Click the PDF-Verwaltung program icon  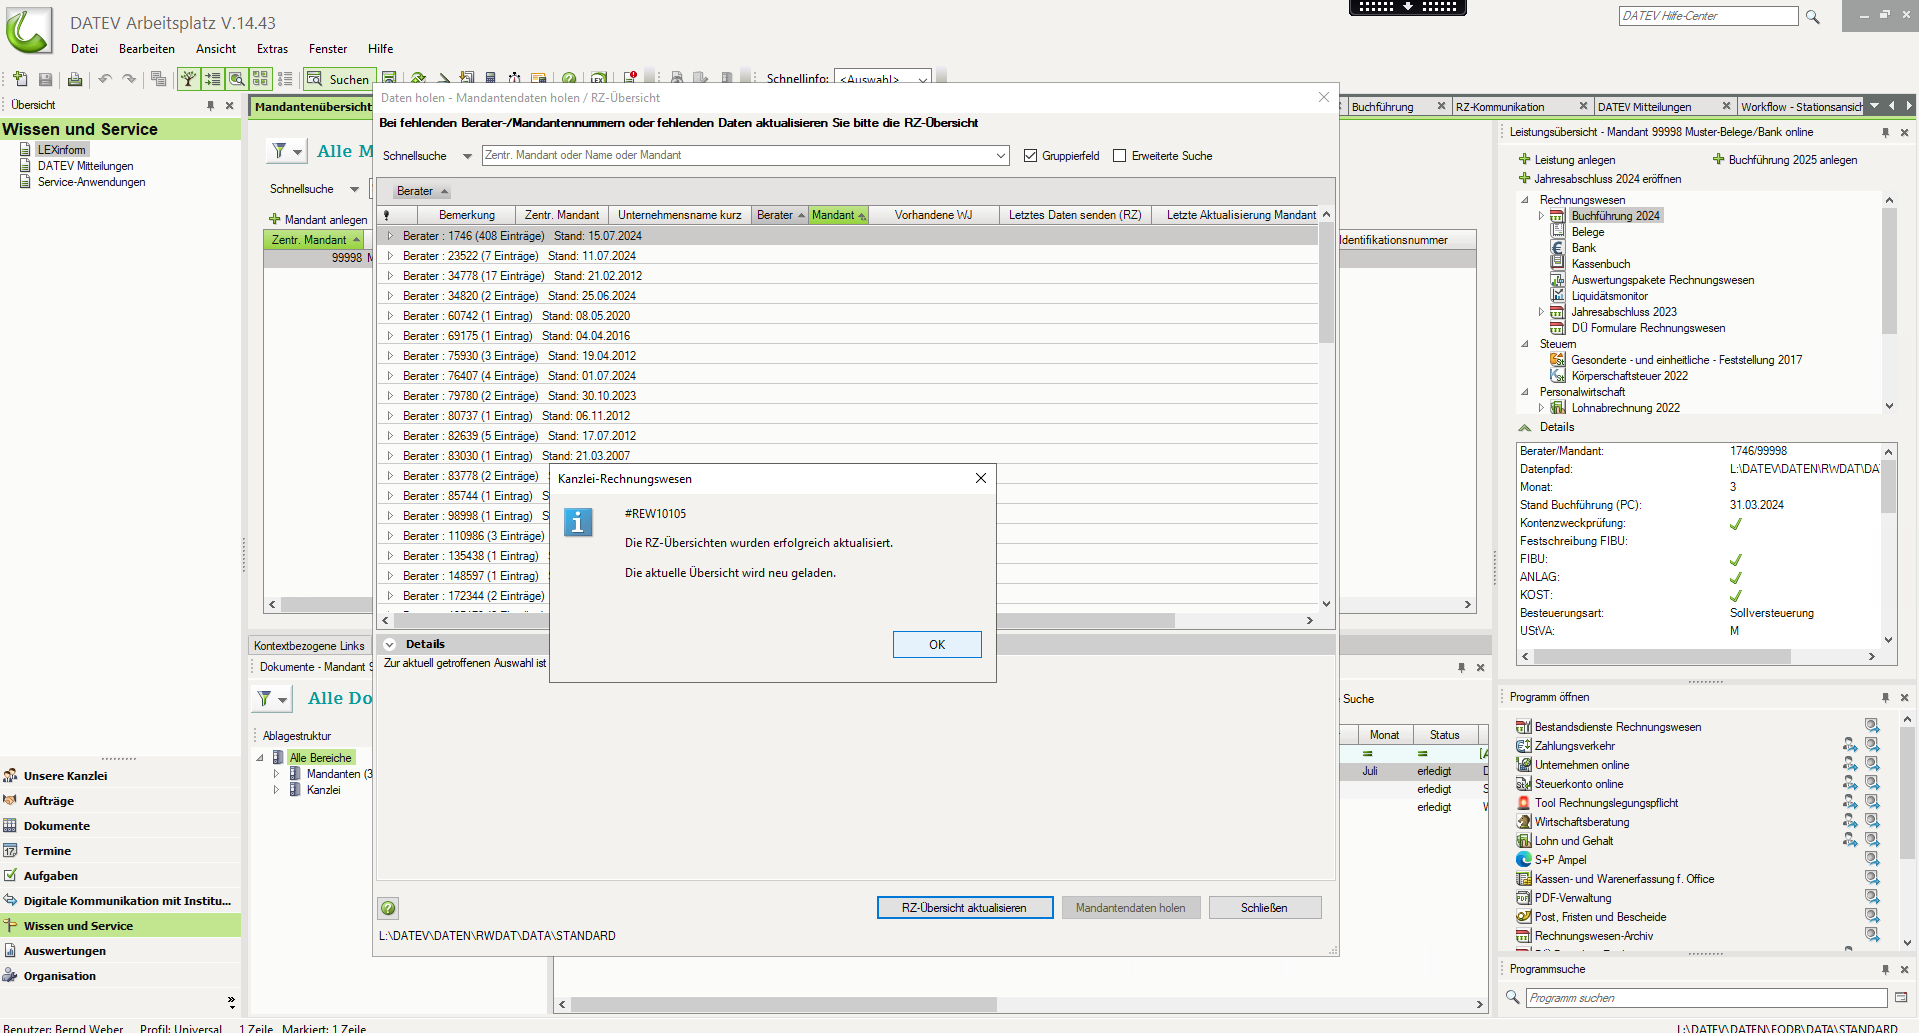[1523, 898]
